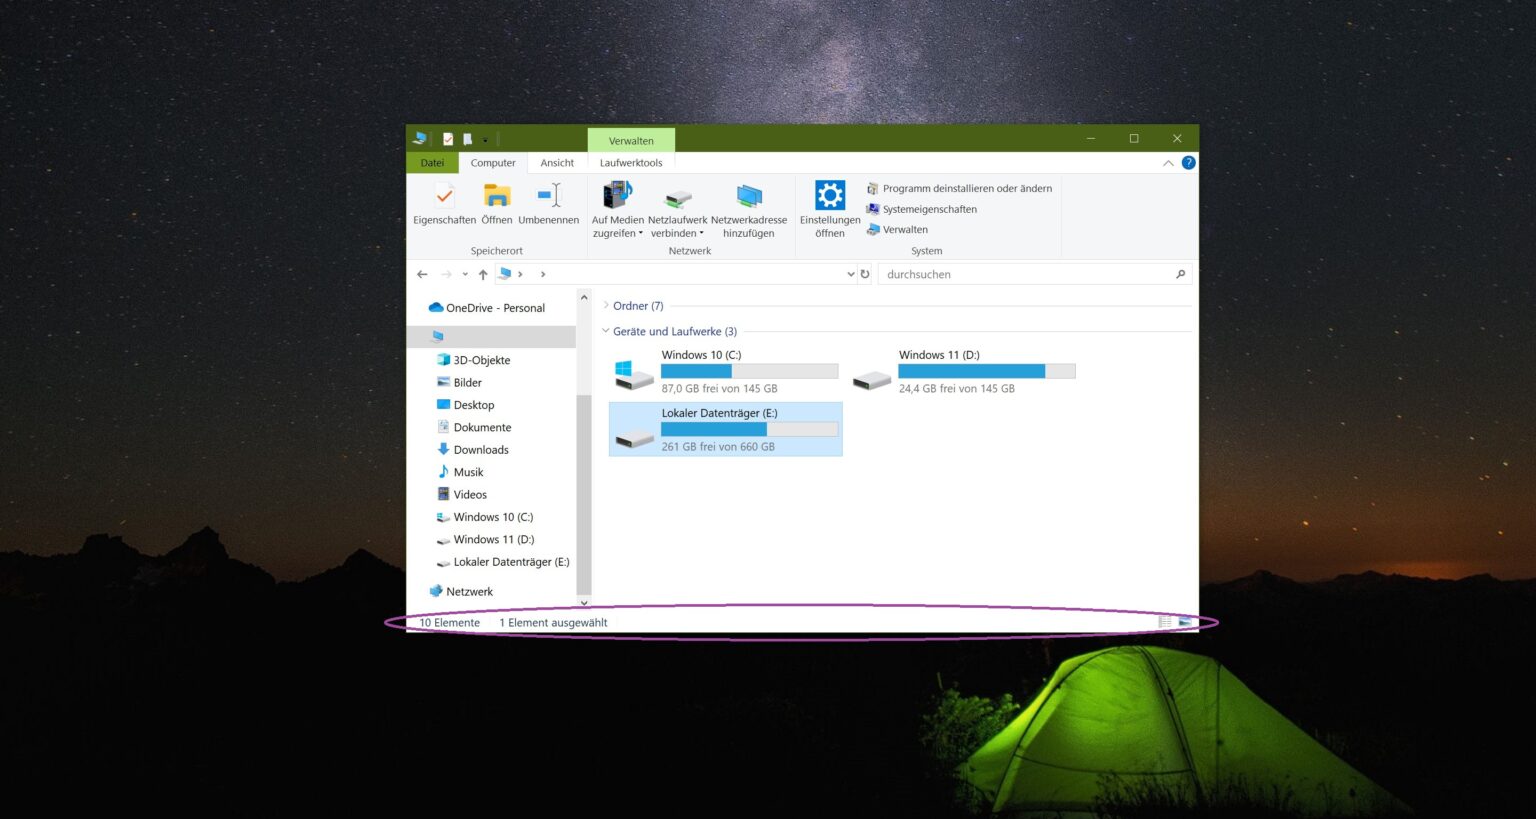
Task: Collapse the Geräte und Laufwerke section
Action: pos(606,331)
